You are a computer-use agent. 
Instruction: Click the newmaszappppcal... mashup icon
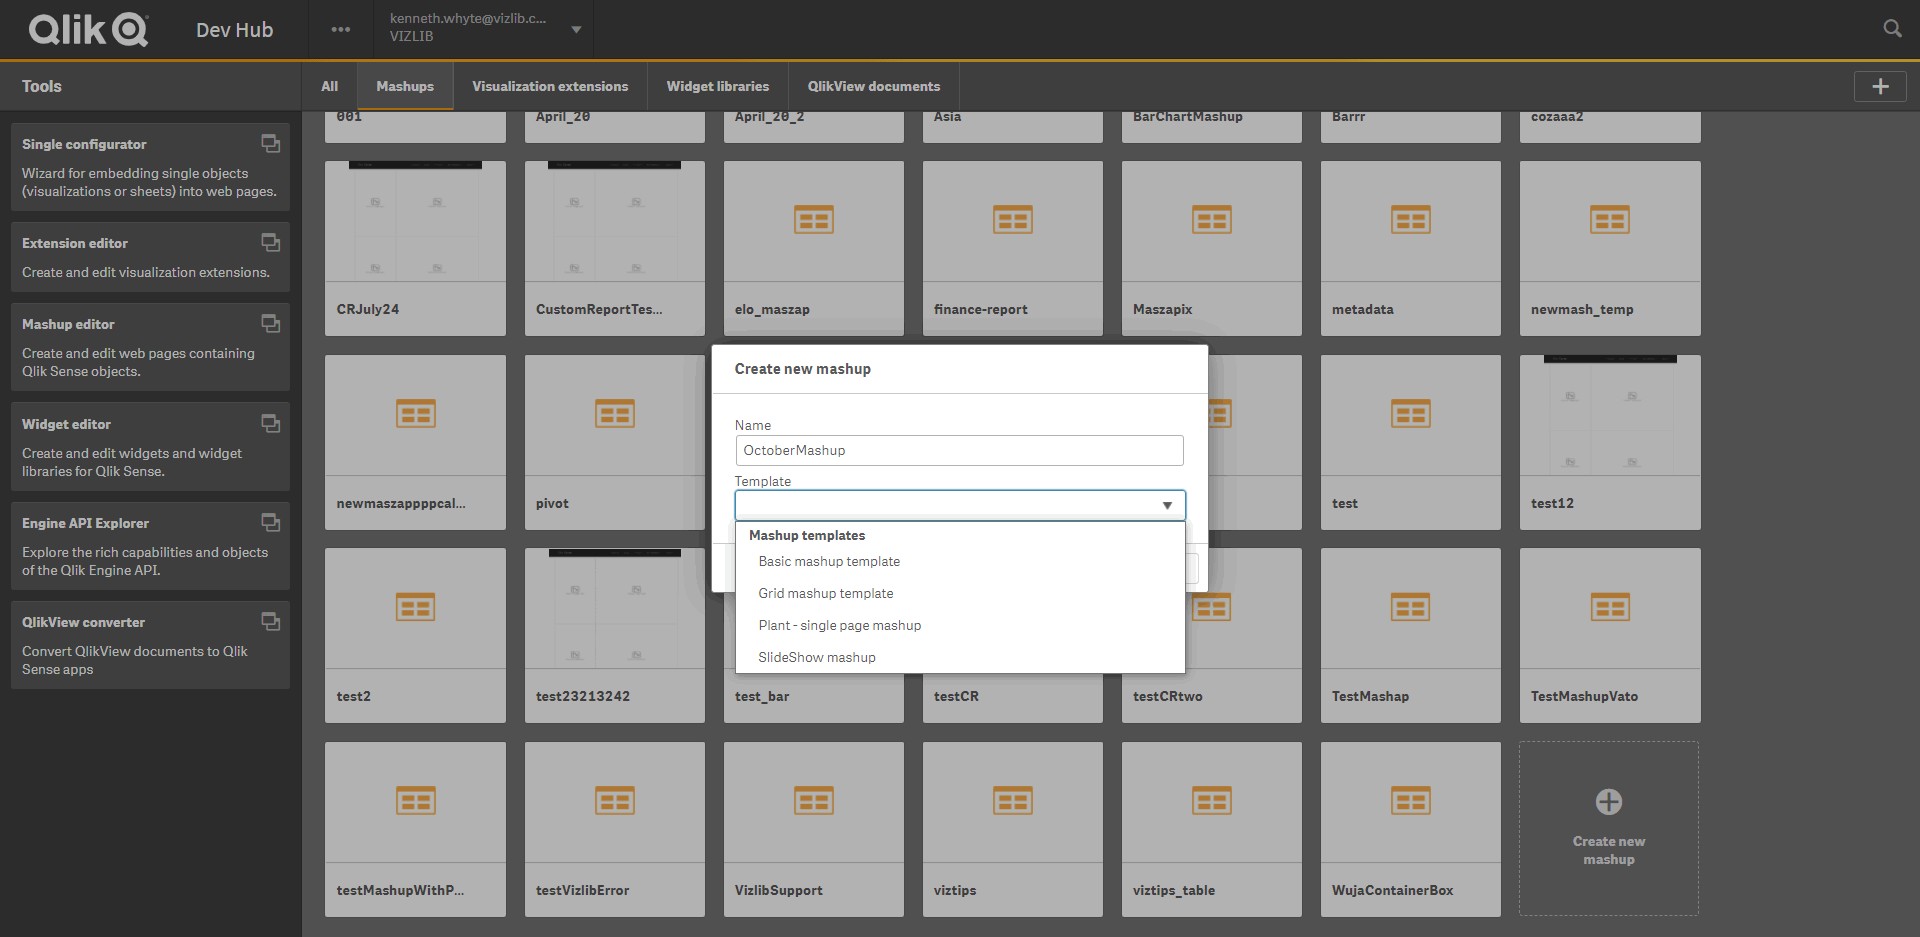415,414
